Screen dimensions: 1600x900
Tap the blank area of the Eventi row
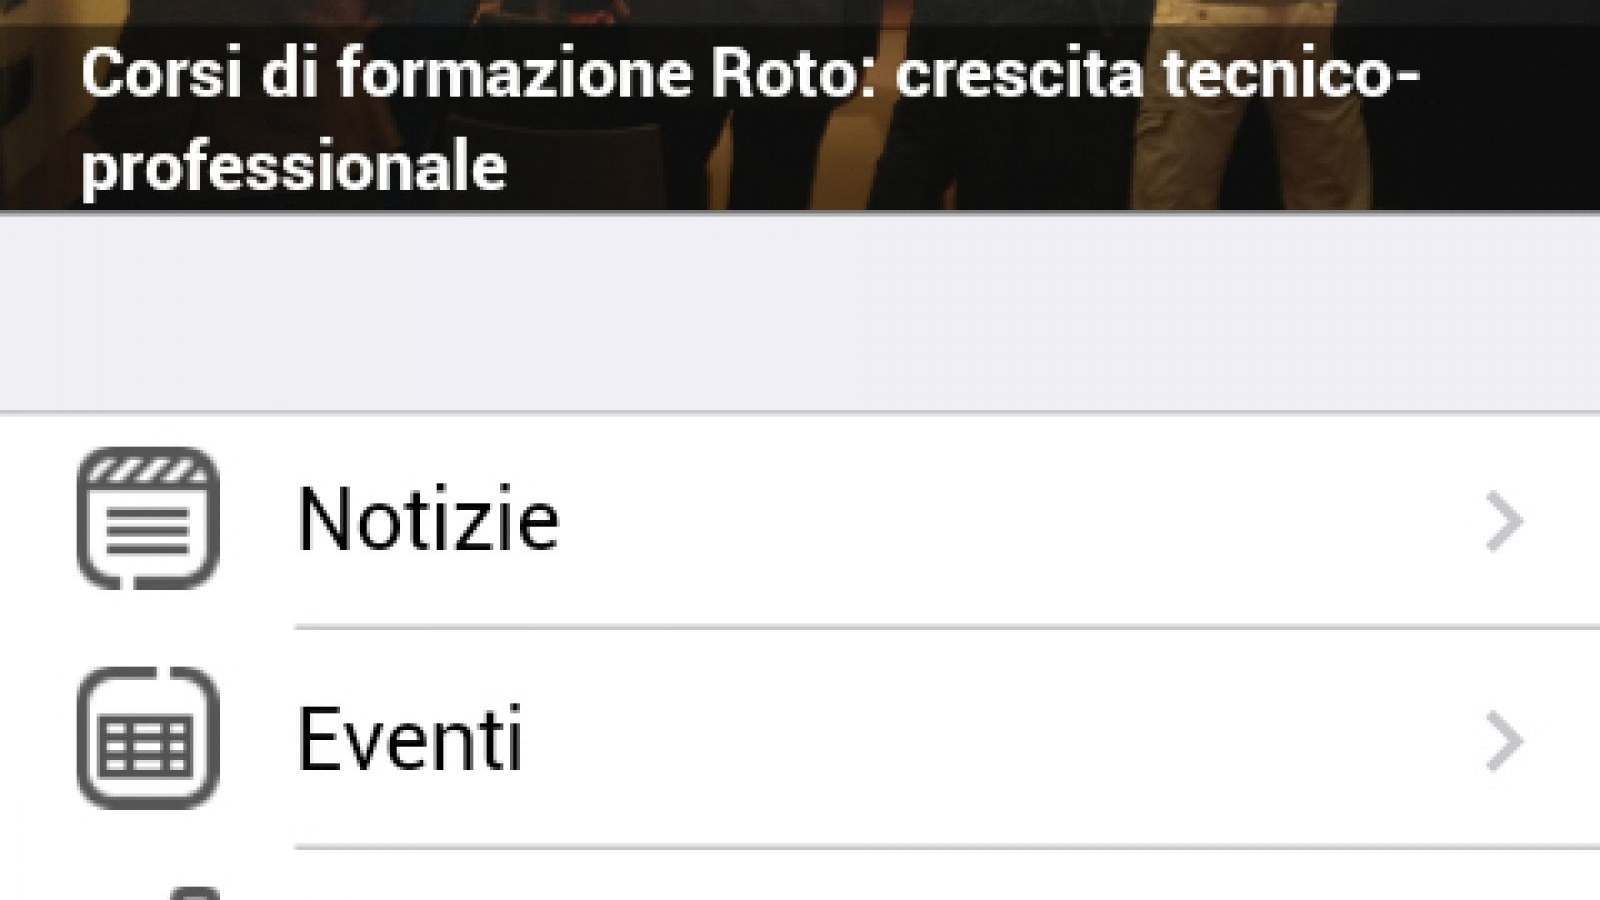pyautogui.click(x=1000, y=739)
